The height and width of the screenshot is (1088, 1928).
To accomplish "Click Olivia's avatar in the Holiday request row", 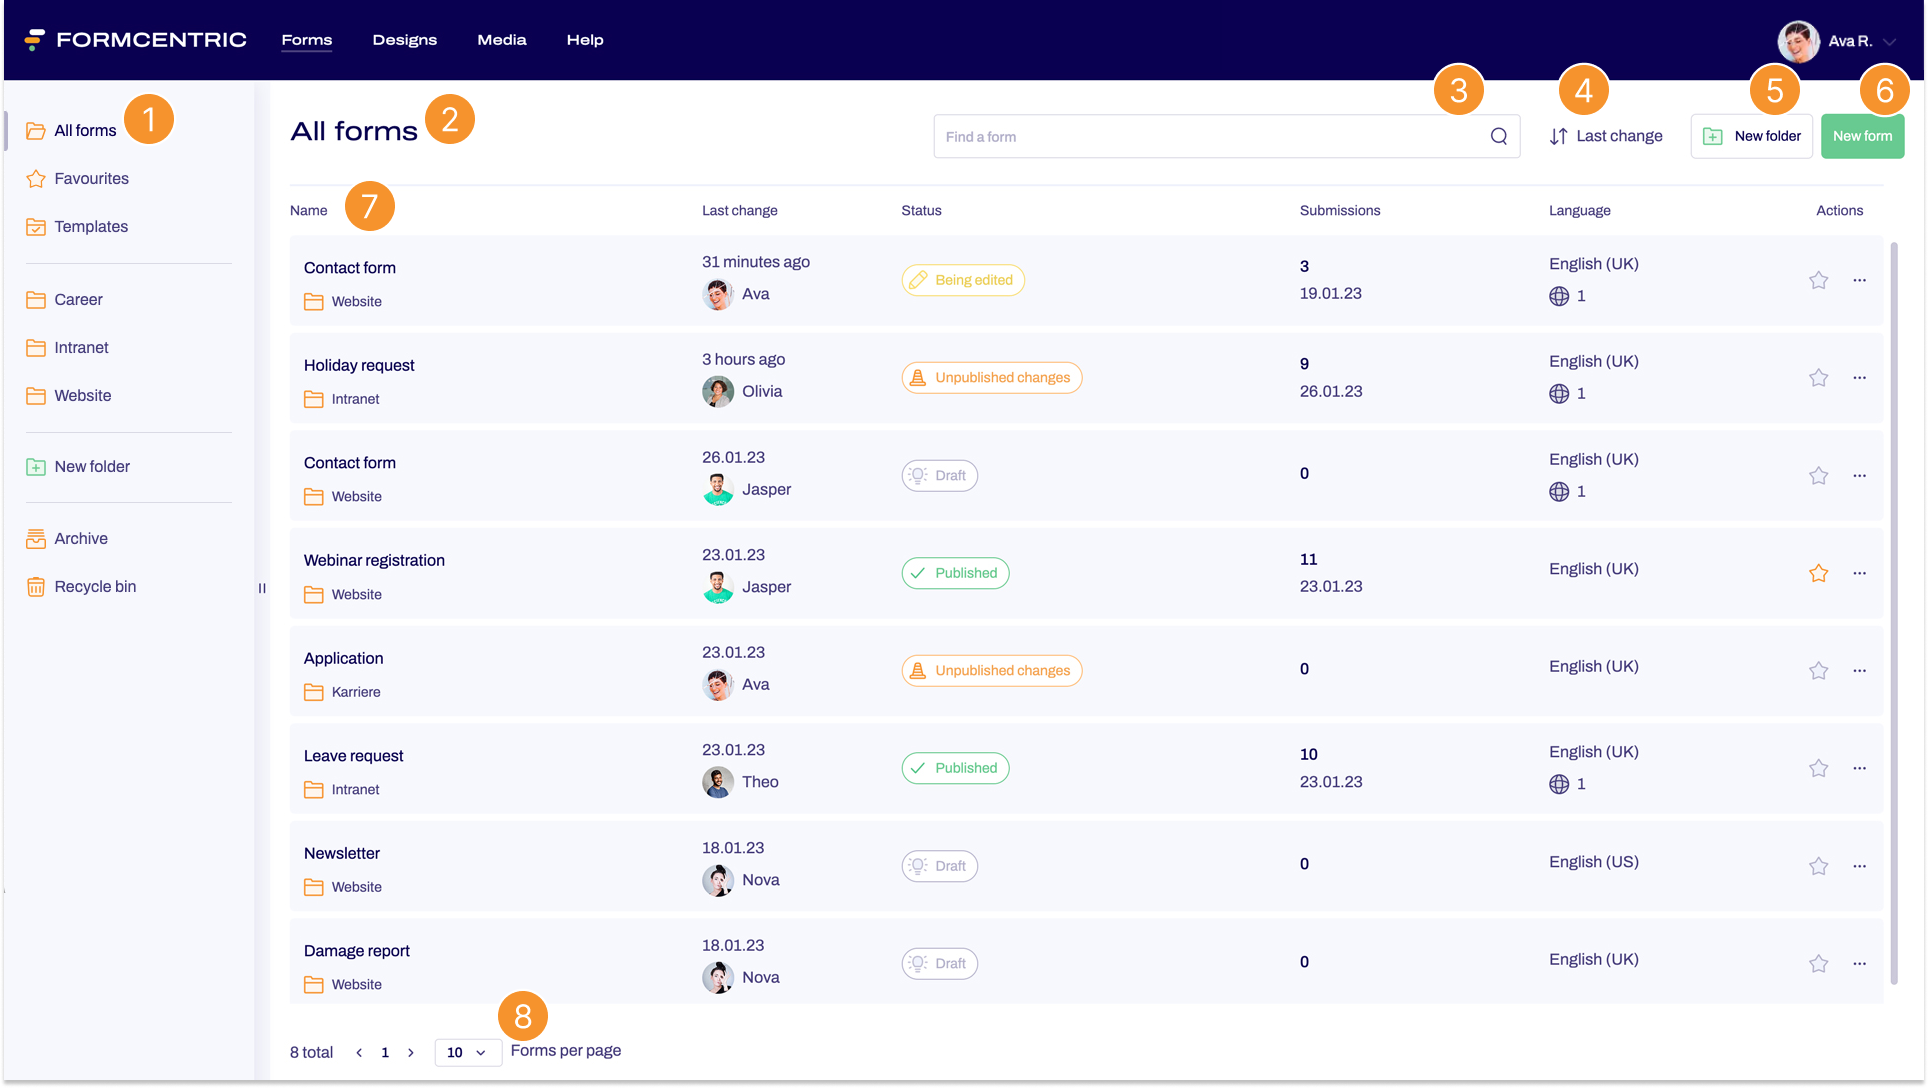I will point(717,392).
